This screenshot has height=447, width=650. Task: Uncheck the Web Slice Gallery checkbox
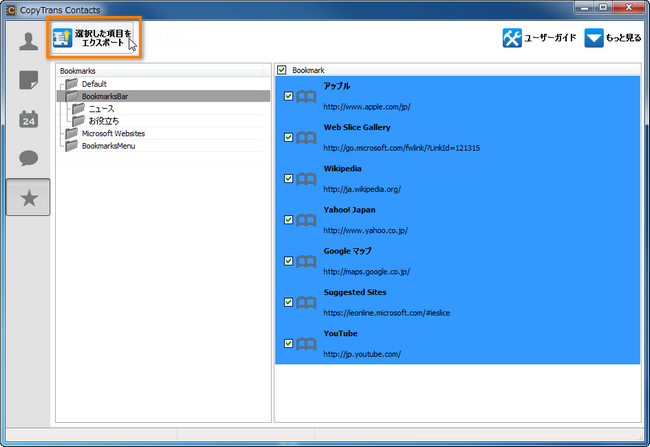[289, 137]
